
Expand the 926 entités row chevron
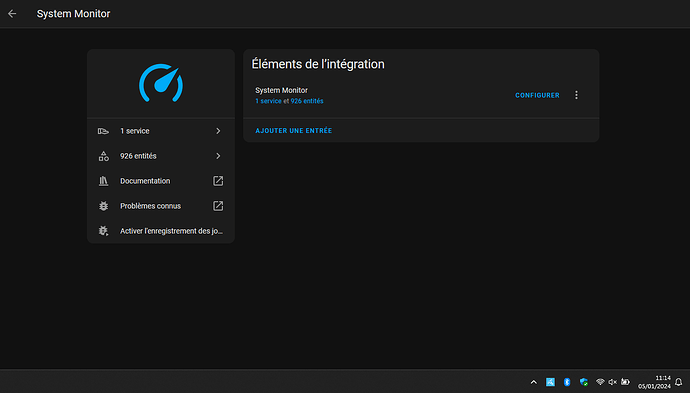click(x=218, y=156)
